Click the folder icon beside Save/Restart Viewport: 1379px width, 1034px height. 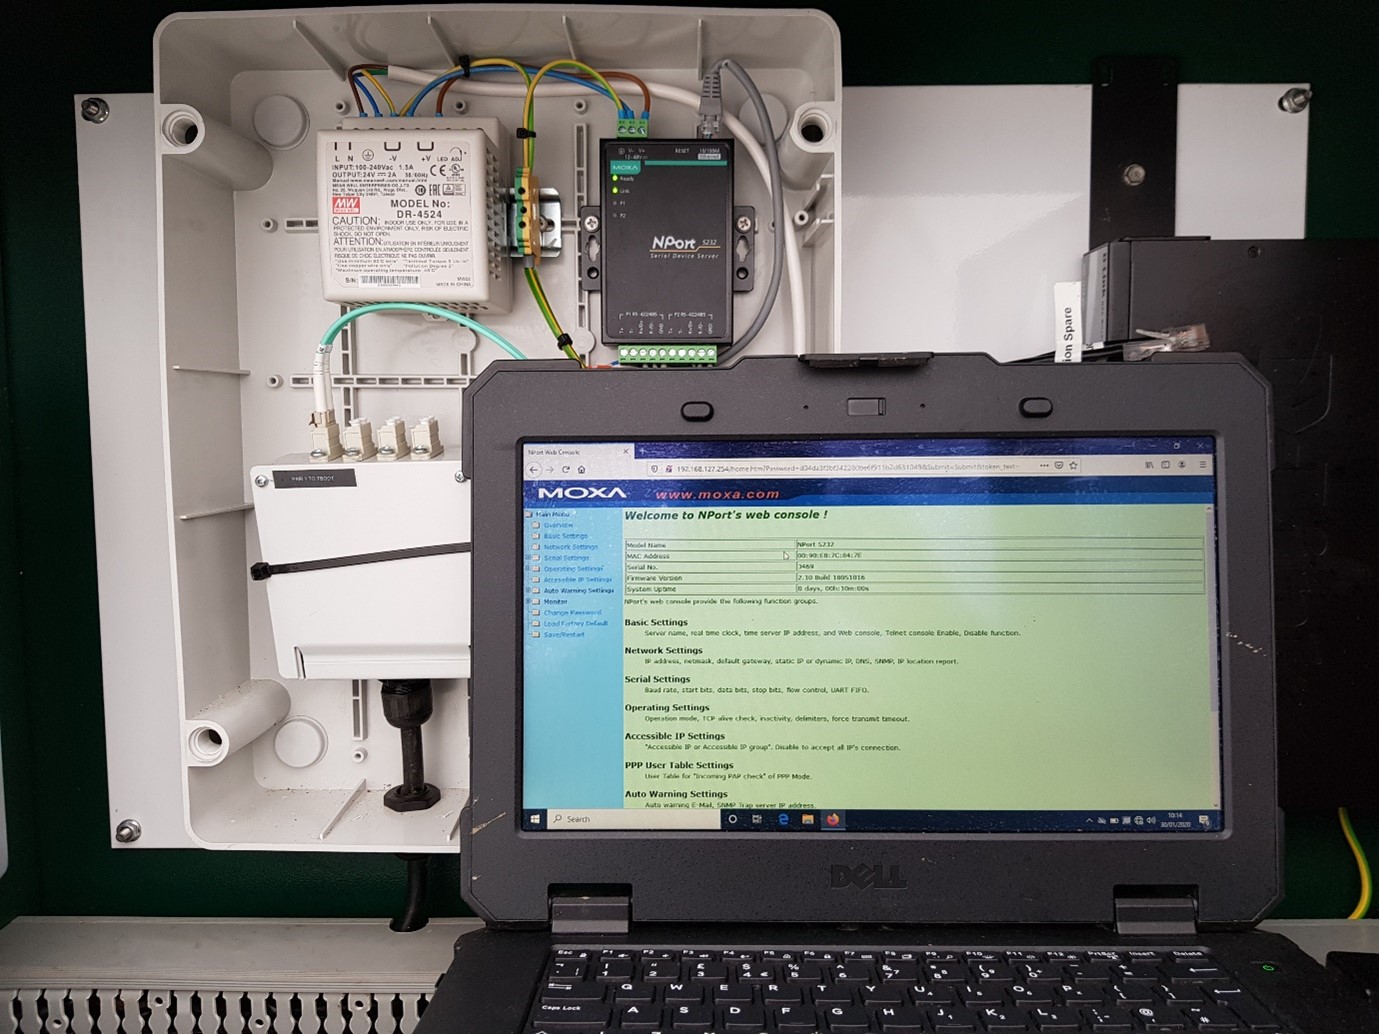(x=536, y=635)
